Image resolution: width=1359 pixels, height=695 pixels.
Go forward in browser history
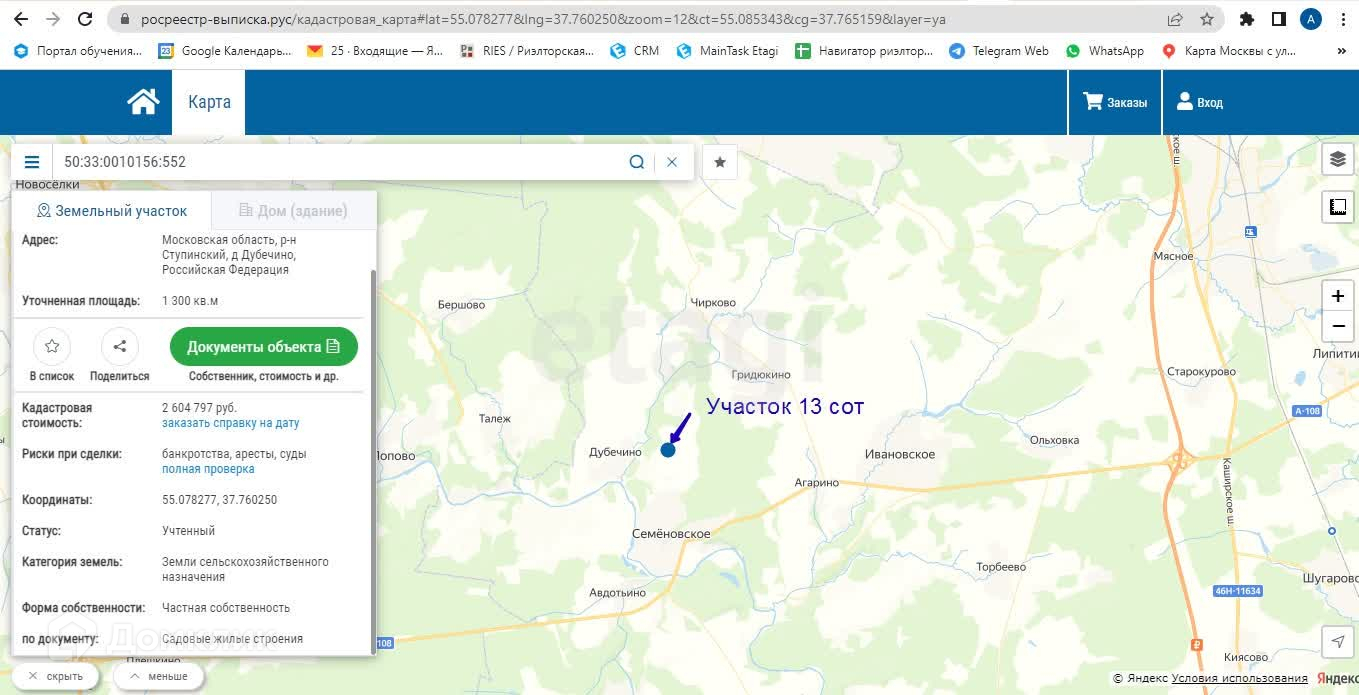tap(53, 19)
